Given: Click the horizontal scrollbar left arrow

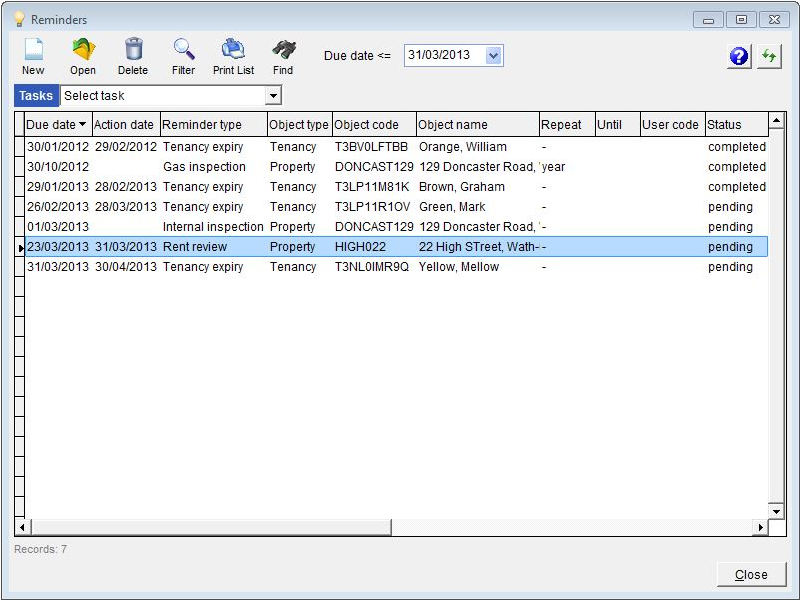Looking at the screenshot, I should [22, 527].
